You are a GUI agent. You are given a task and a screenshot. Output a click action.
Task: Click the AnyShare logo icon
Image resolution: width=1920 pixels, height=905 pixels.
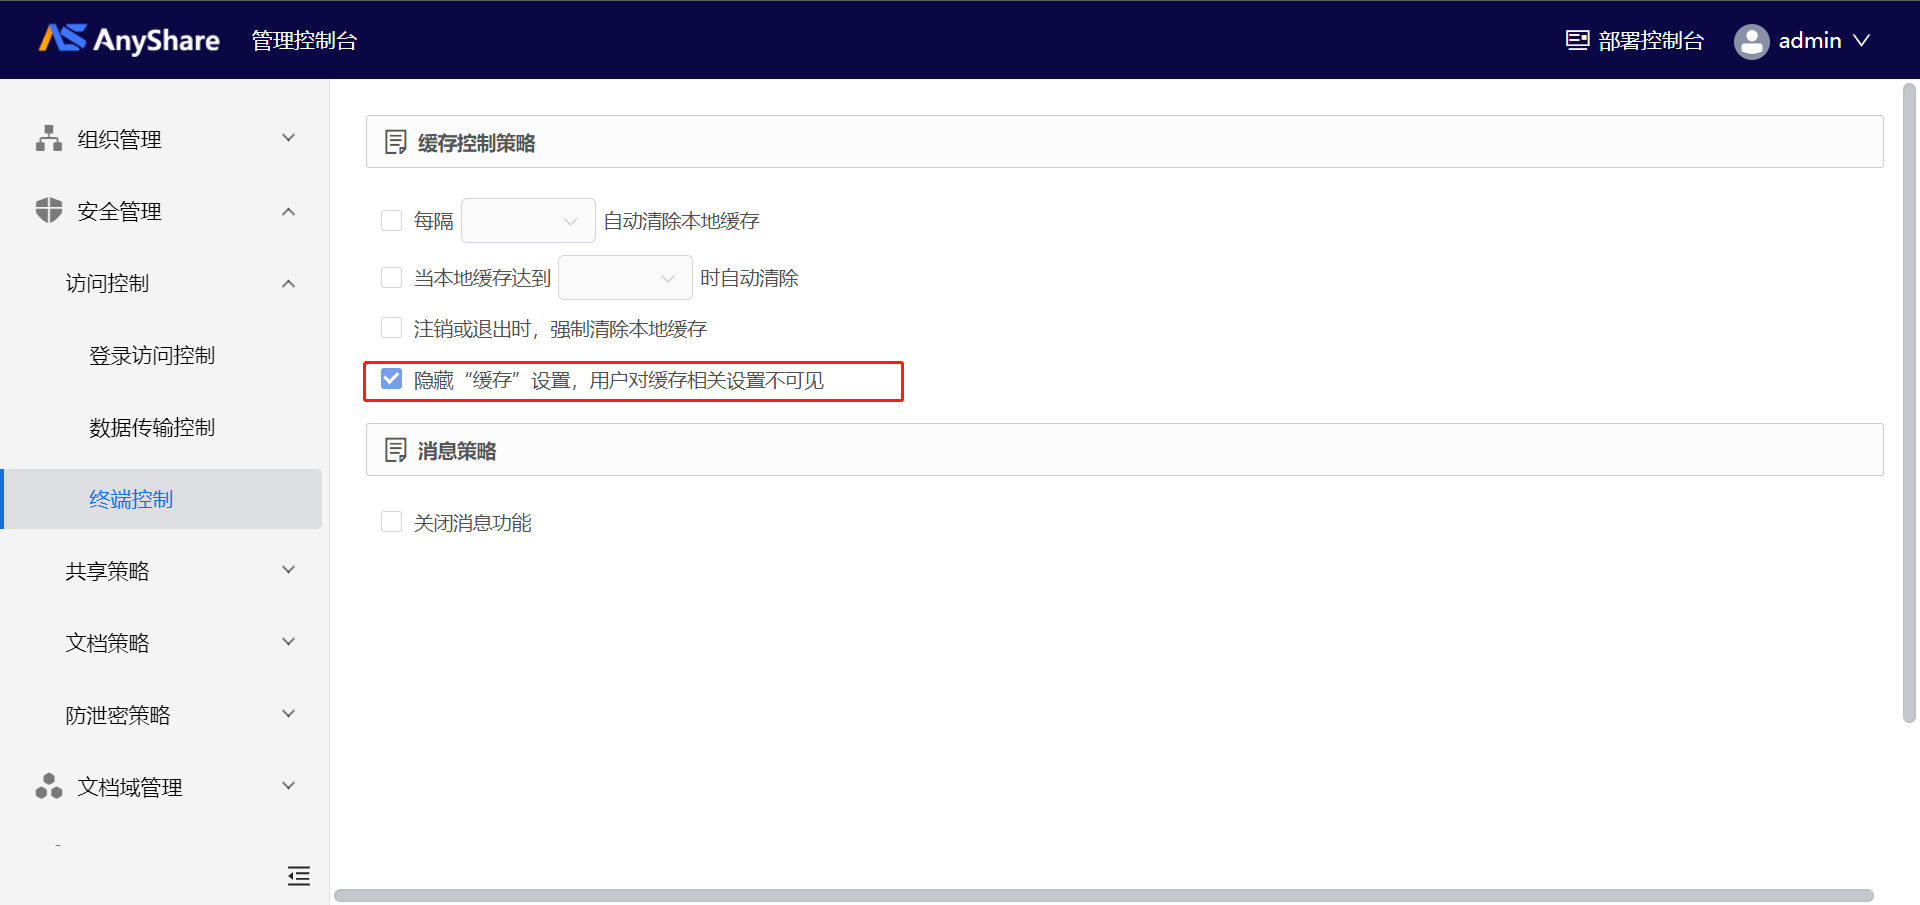[x=62, y=38]
